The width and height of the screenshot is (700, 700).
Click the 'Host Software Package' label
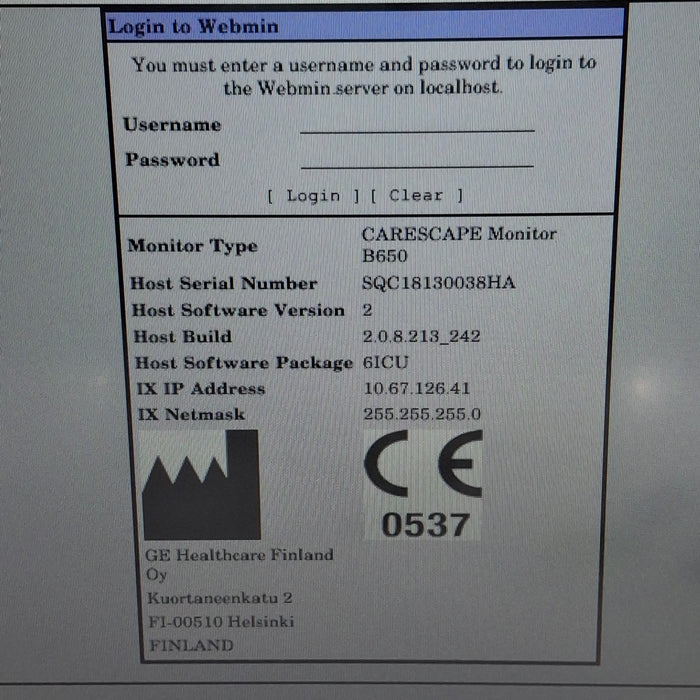pyautogui.click(x=244, y=363)
